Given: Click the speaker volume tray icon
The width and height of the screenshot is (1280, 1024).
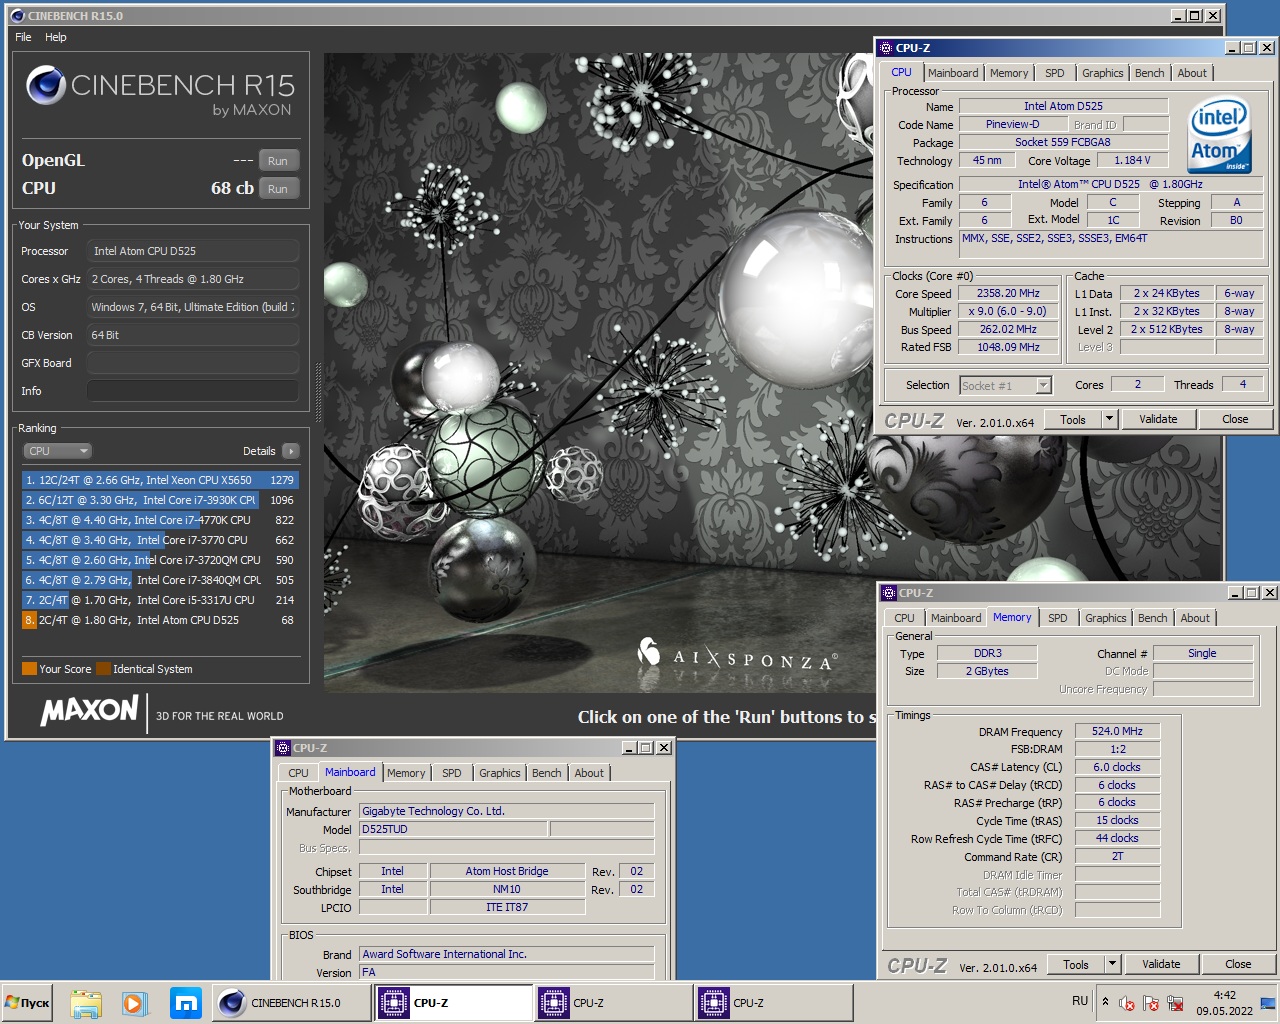Looking at the screenshot, I should point(1127,1003).
